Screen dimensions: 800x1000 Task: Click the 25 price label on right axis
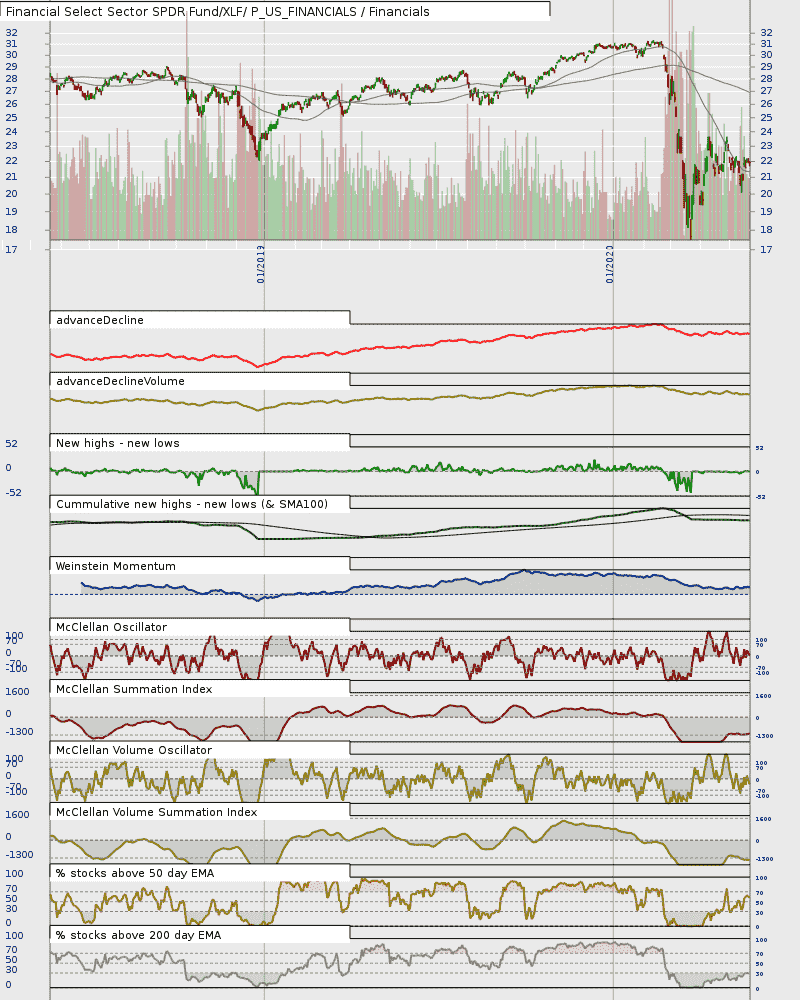pos(766,117)
